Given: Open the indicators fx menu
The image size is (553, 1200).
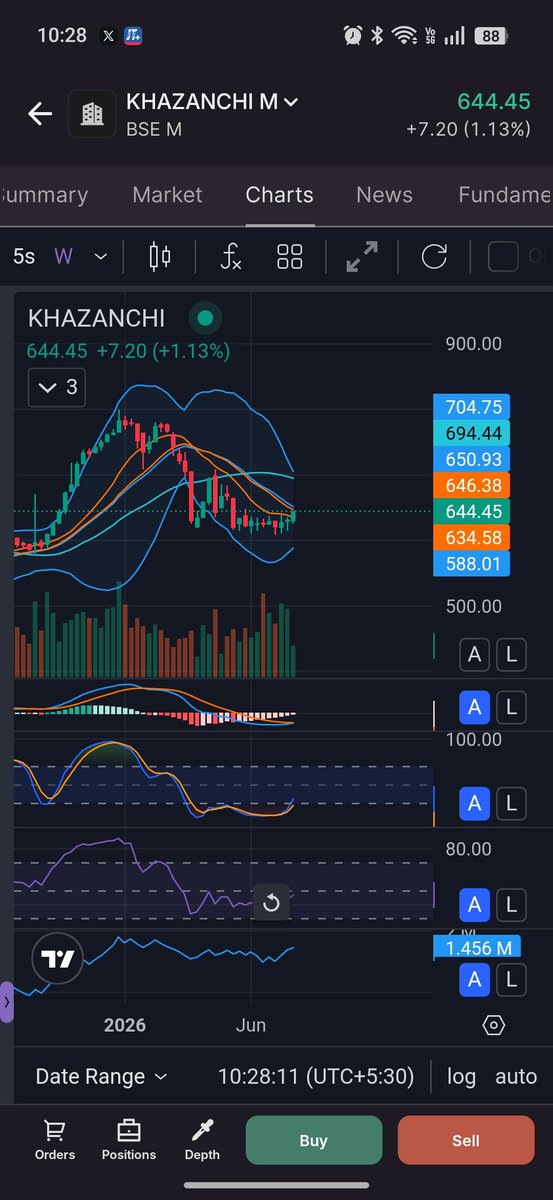Looking at the screenshot, I should click(x=231, y=257).
